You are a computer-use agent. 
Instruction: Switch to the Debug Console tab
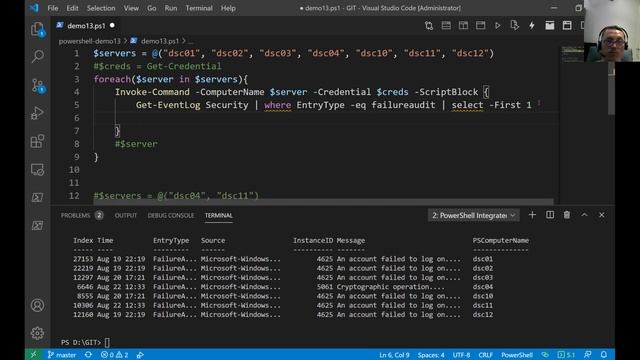[171, 215]
